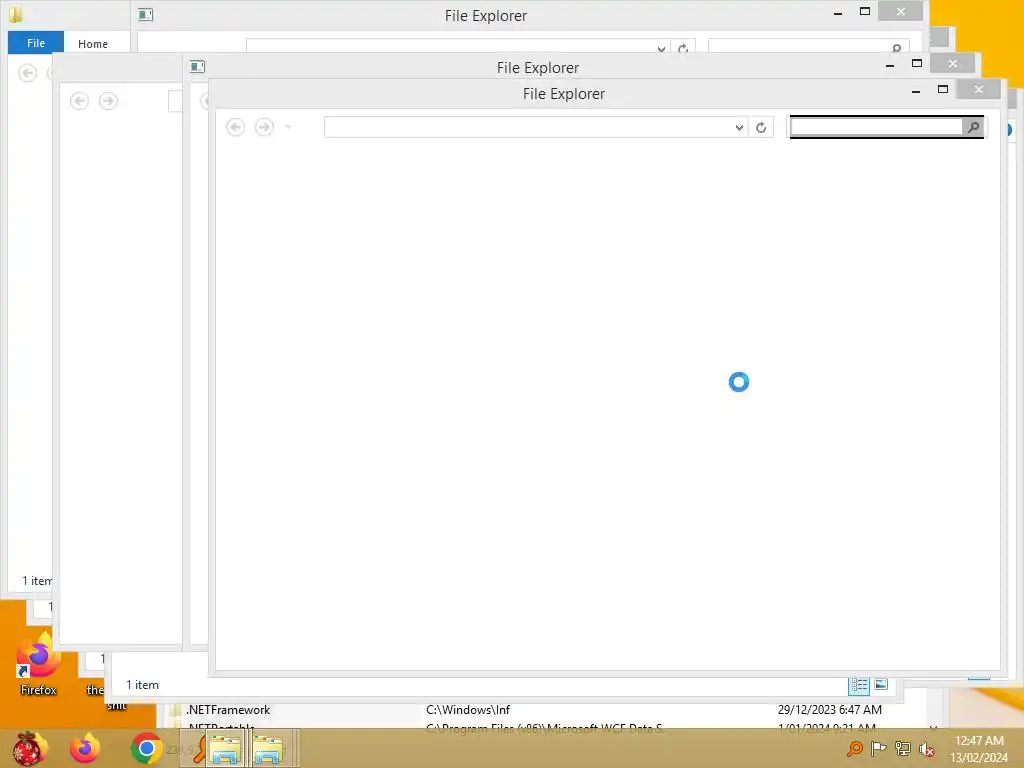Open system menu icon of middle File Explorer
This screenshot has height=768, width=1024.
(x=197, y=66)
